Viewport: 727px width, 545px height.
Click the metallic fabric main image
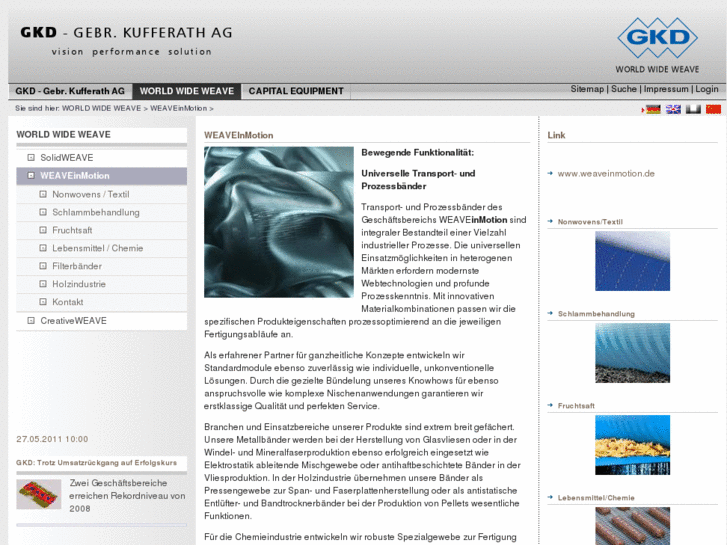279,222
